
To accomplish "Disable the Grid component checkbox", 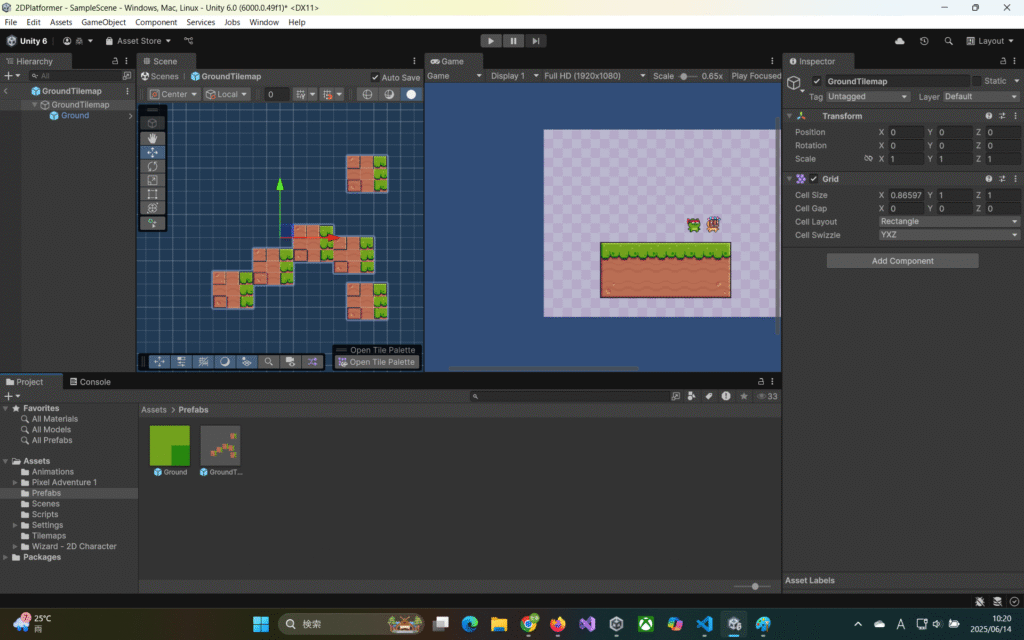I will (x=814, y=179).
